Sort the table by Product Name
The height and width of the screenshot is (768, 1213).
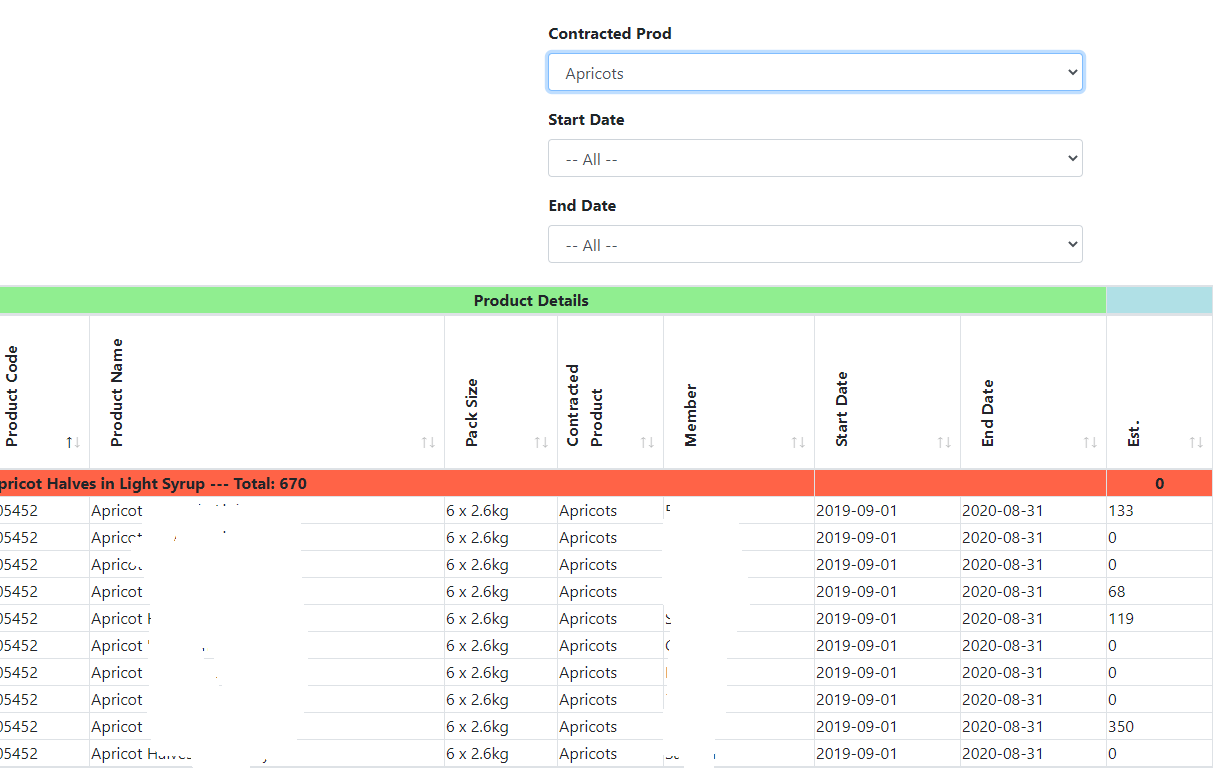coord(427,441)
